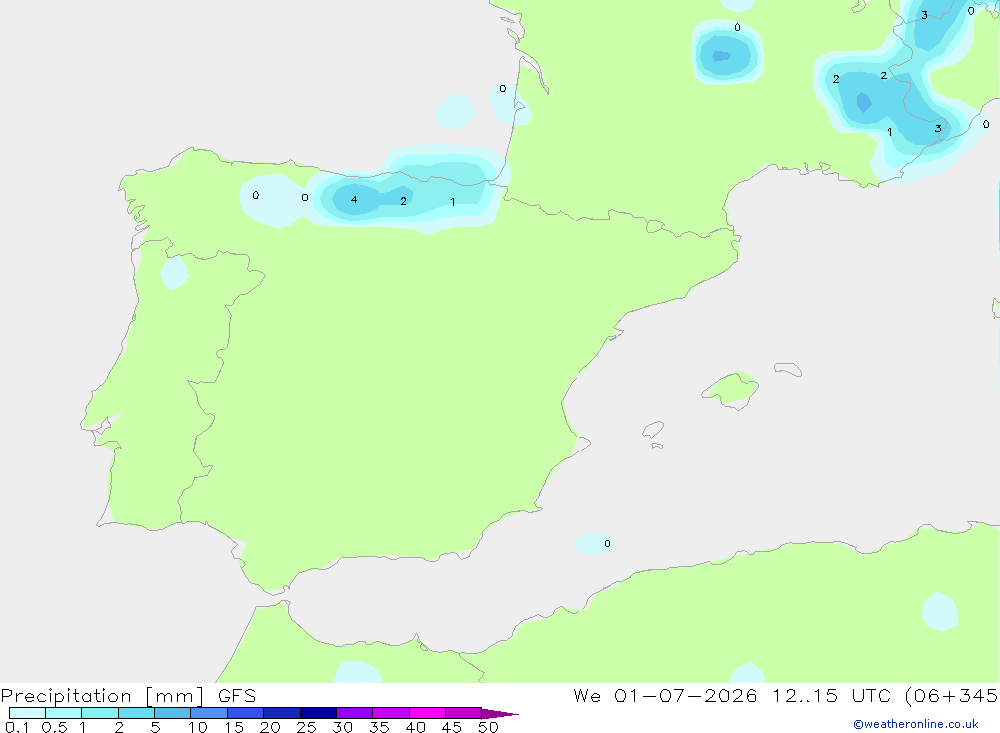Click the 0.1–0.5 mm palest cyan legend swatch
This screenshot has width=1000, height=733.
(27, 713)
